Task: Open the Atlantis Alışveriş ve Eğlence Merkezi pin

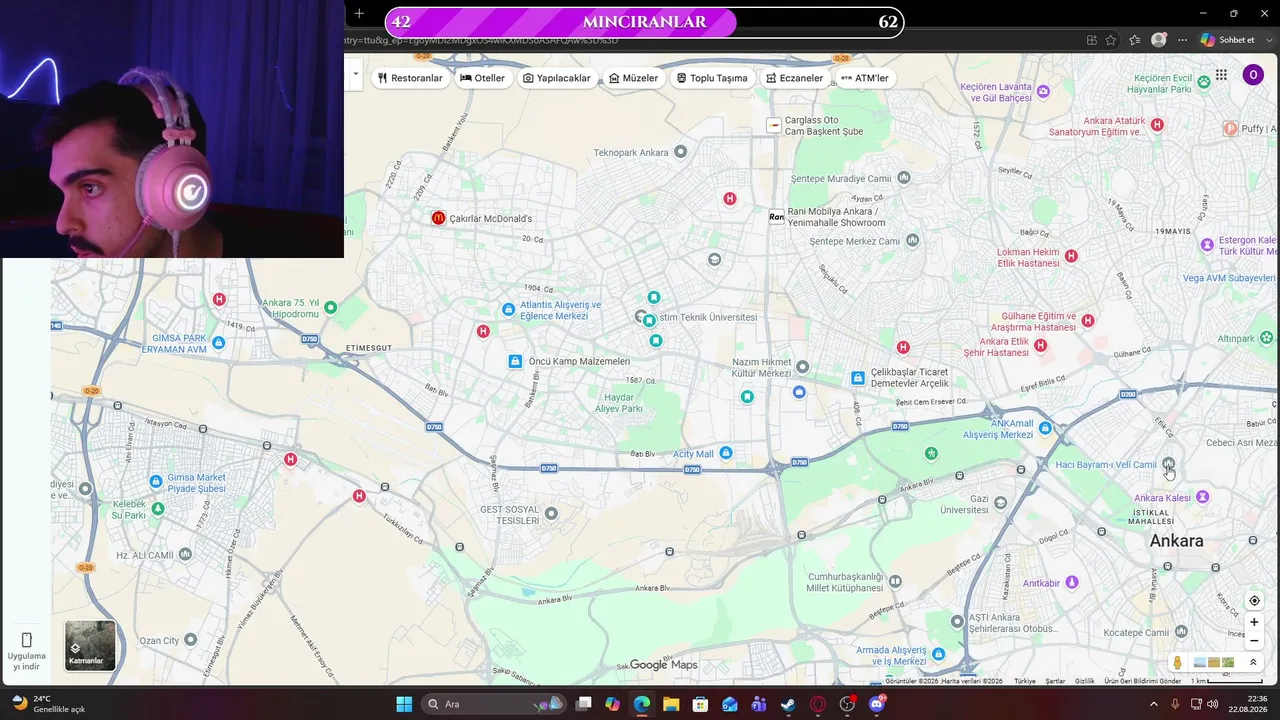Action: [508, 310]
